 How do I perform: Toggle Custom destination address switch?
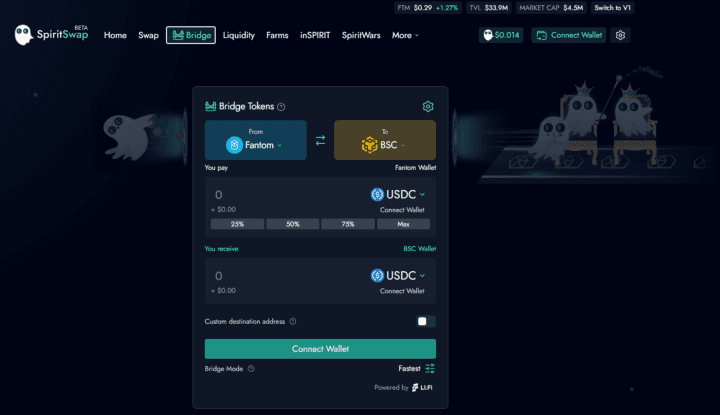[x=426, y=321]
